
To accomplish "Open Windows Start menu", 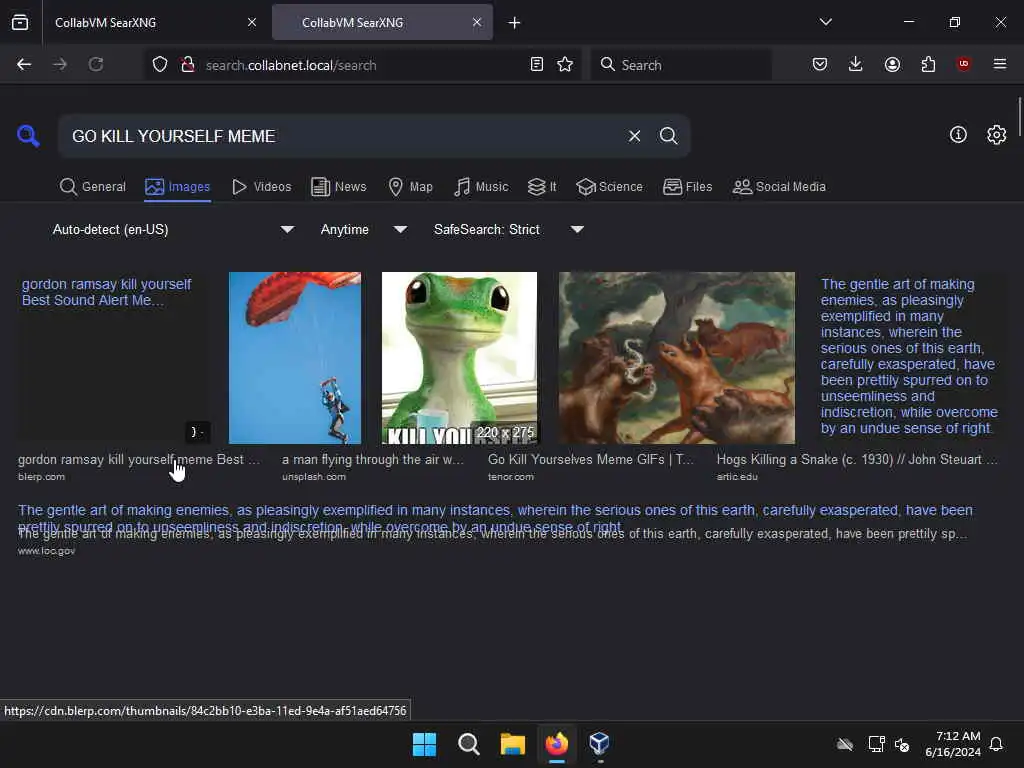I will point(424,744).
